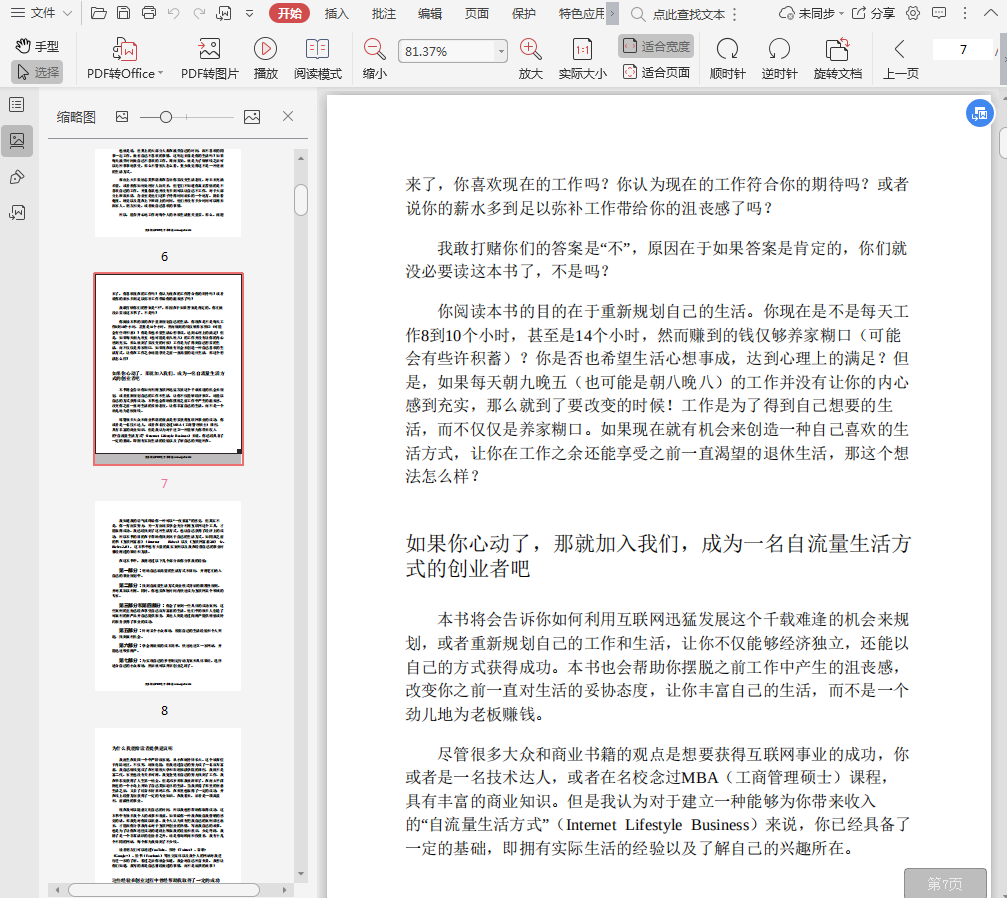Click the feedback chat bubble icon
Screen dimensions: 1007x898
(939, 13)
